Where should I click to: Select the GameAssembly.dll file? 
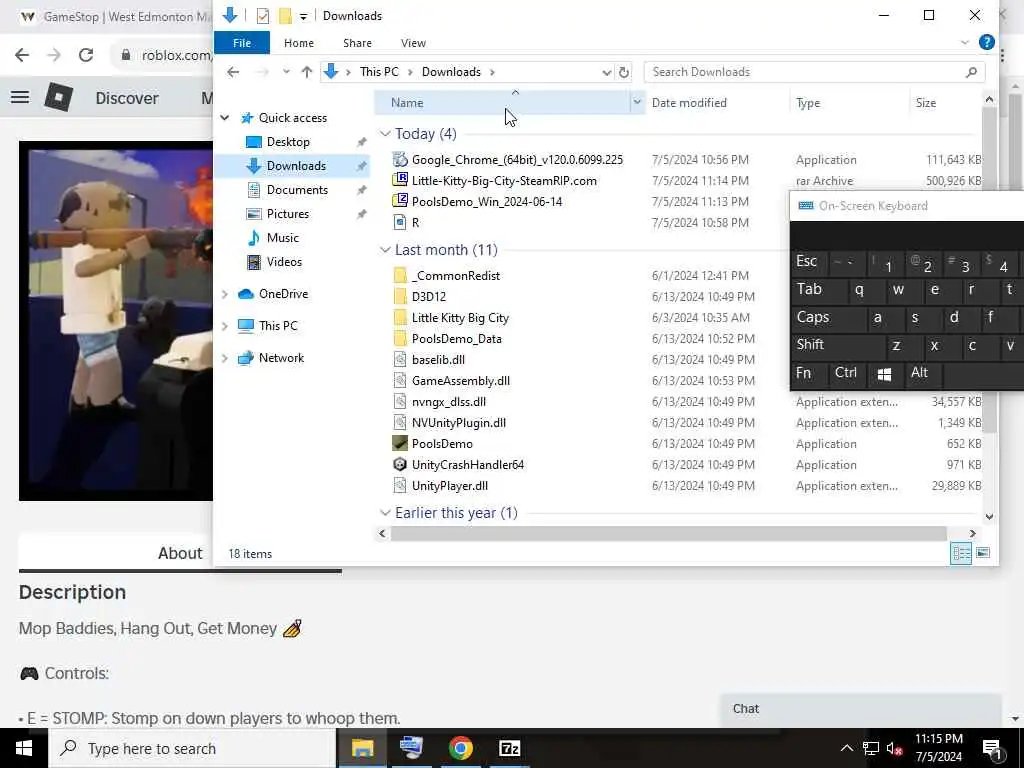(460, 381)
